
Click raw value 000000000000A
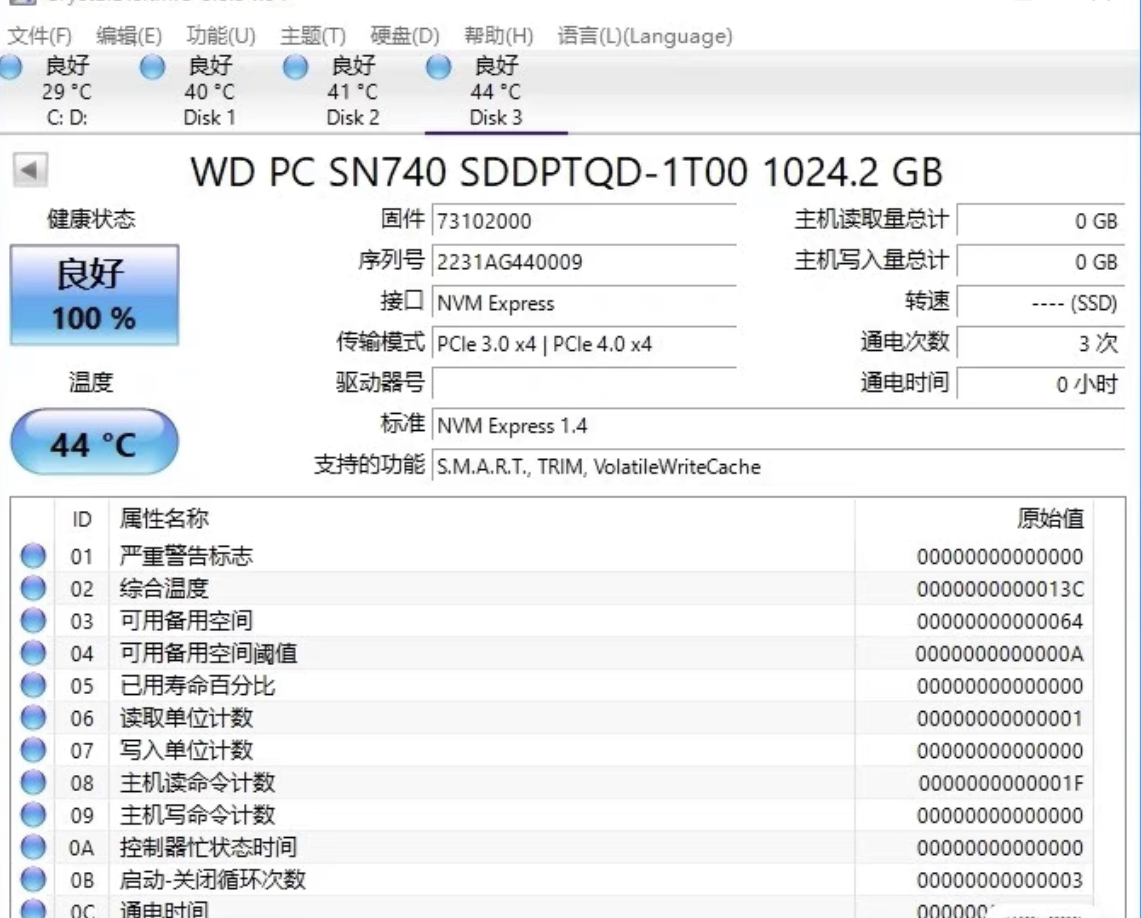1000,653
